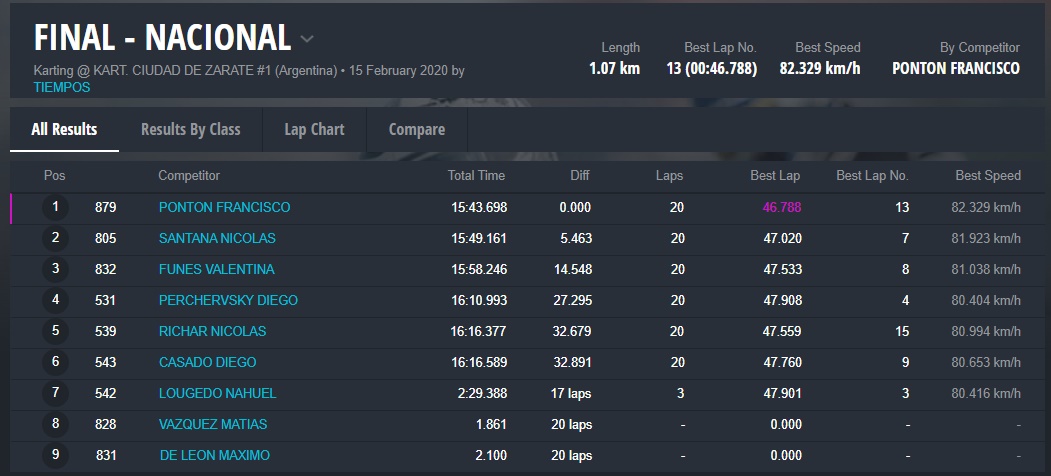
Task: Click VAZQUEZ MATIAS competitor name
Action: click(x=213, y=424)
